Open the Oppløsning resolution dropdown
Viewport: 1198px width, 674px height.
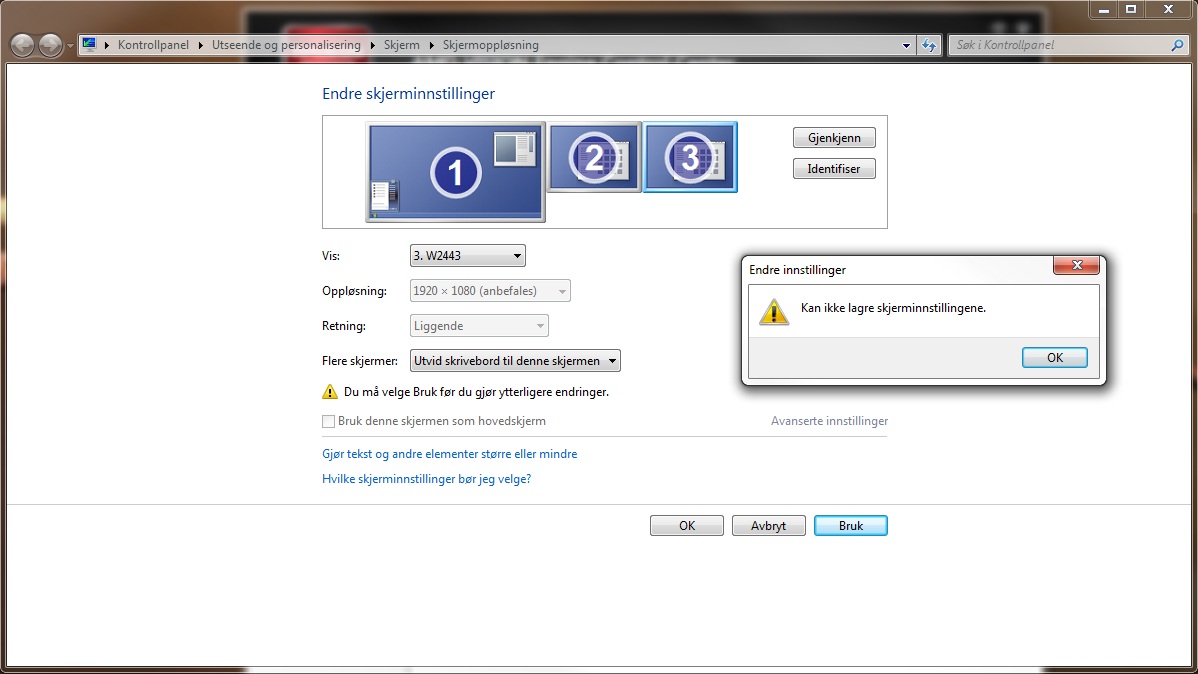(490, 291)
